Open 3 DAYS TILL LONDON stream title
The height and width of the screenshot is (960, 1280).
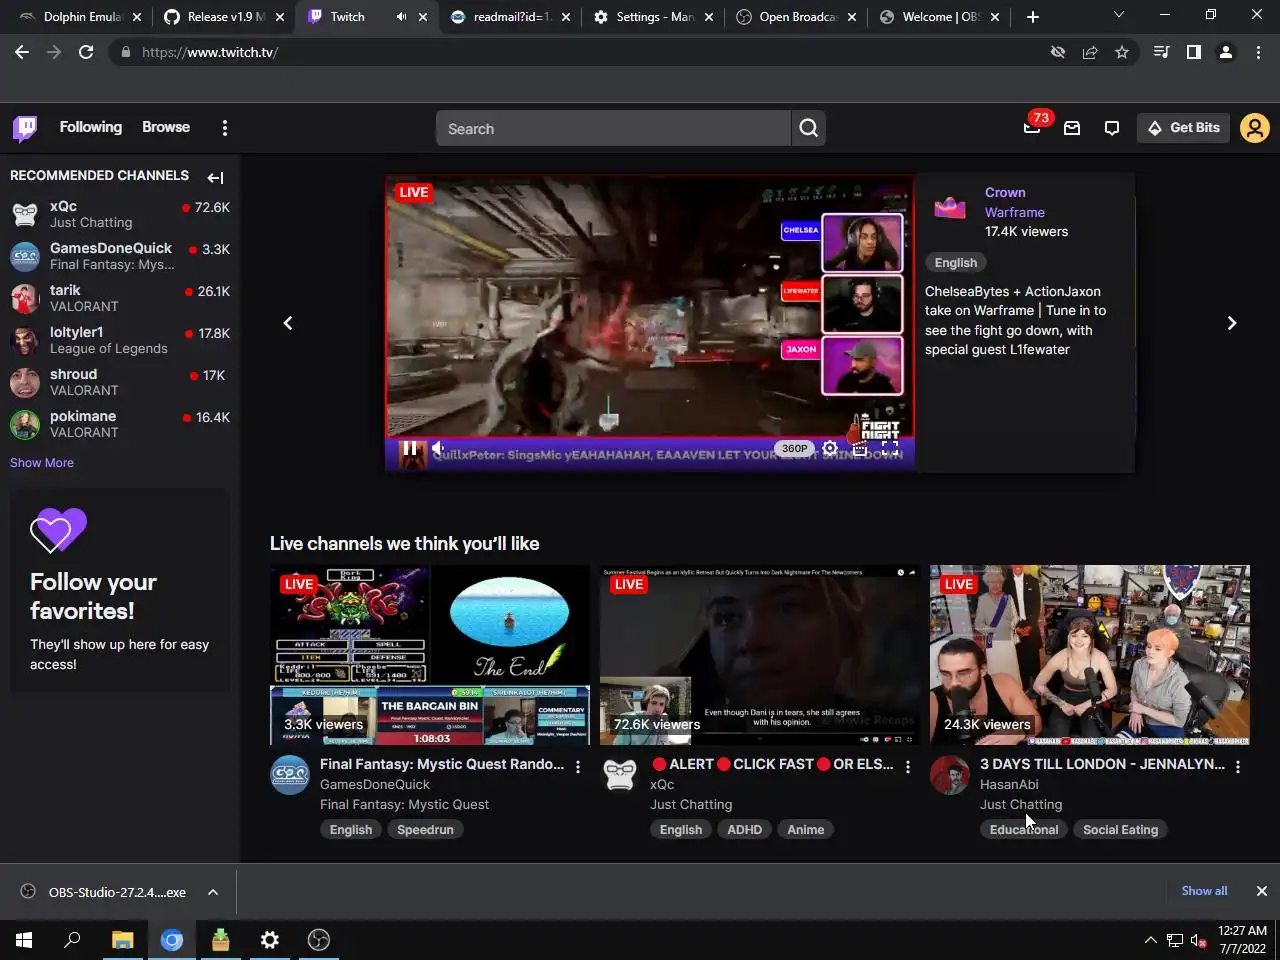[1102, 764]
